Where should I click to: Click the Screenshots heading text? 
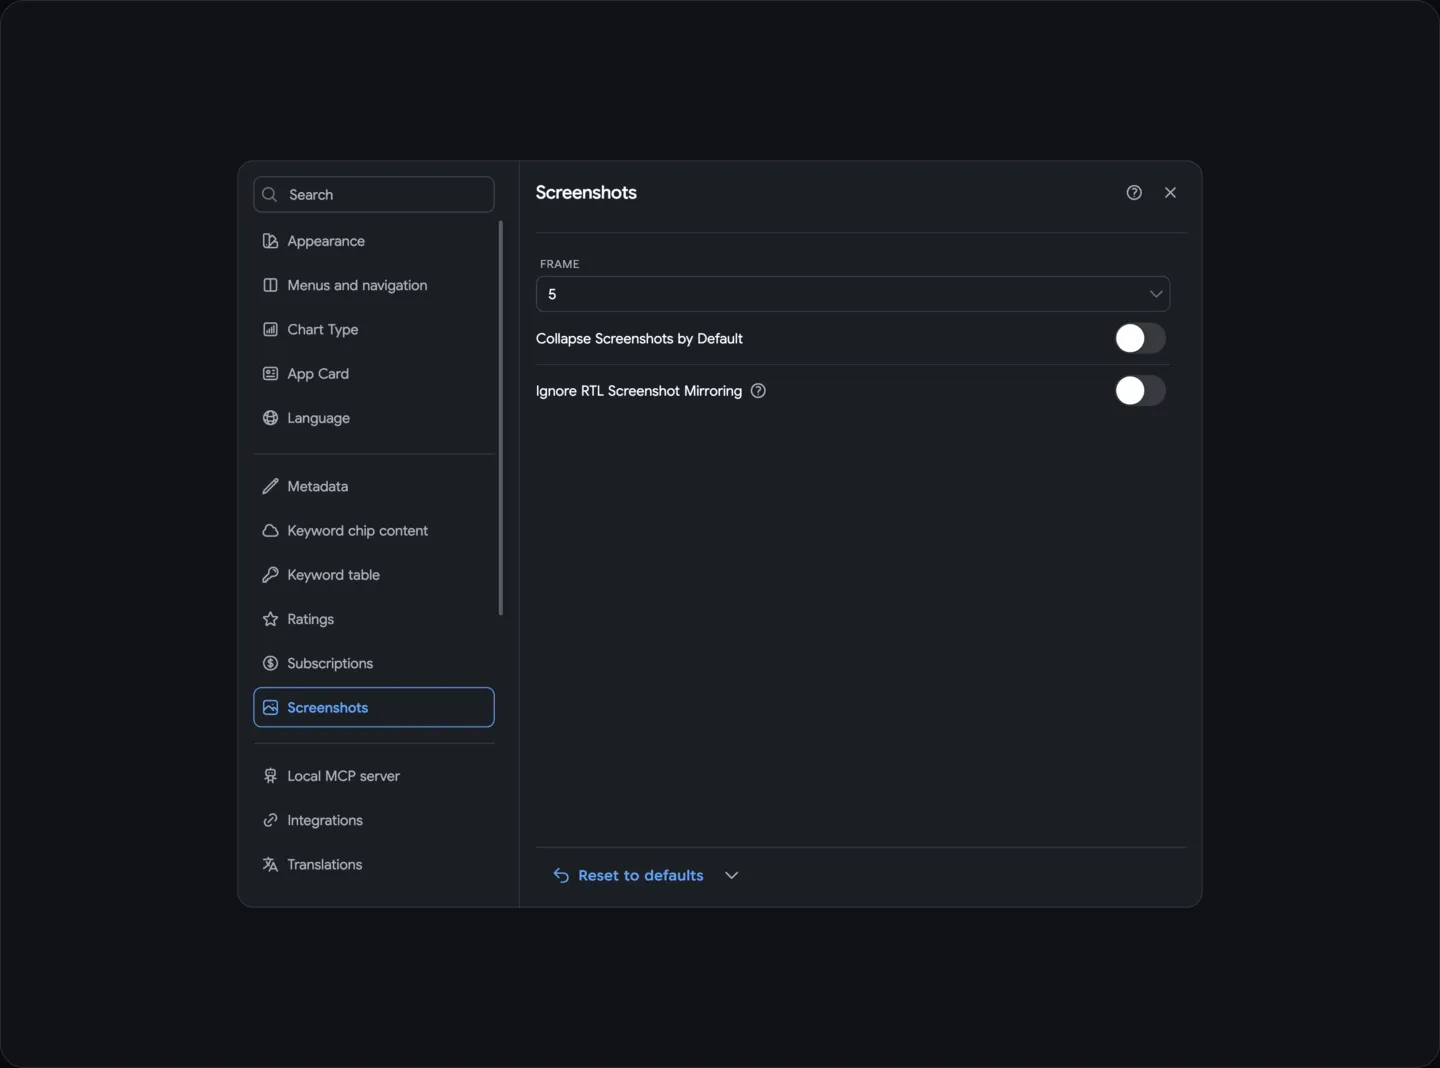point(586,192)
